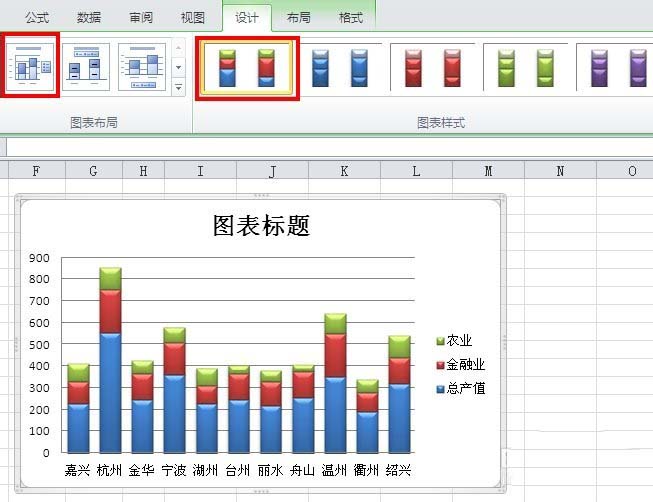653x502 pixels.
Task: Click the 嘉兴 blue bar segment
Action: [x=78, y=429]
